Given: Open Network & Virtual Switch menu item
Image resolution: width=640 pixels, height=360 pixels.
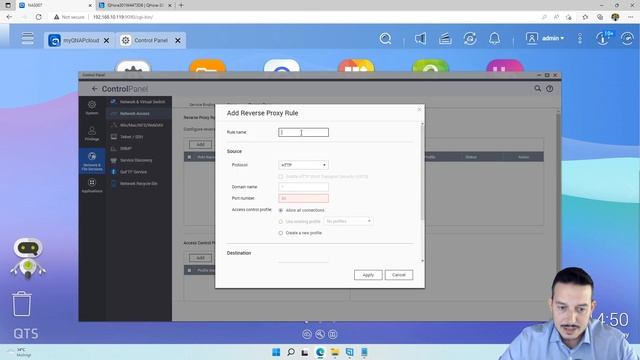Looking at the screenshot, I should (x=139, y=102).
